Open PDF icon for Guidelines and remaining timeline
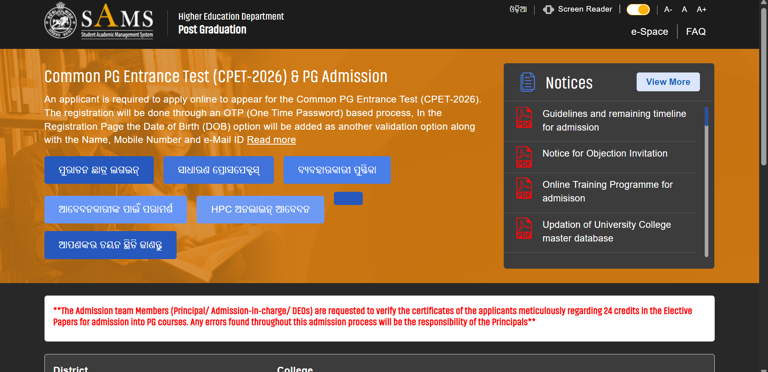 pyautogui.click(x=524, y=118)
